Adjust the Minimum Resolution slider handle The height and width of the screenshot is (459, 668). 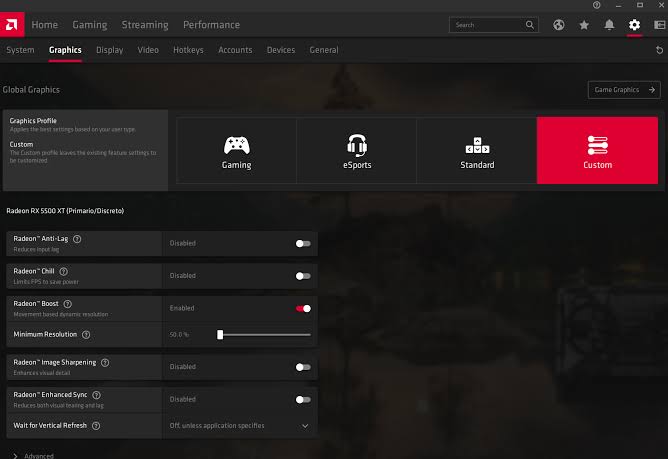coord(220,335)
